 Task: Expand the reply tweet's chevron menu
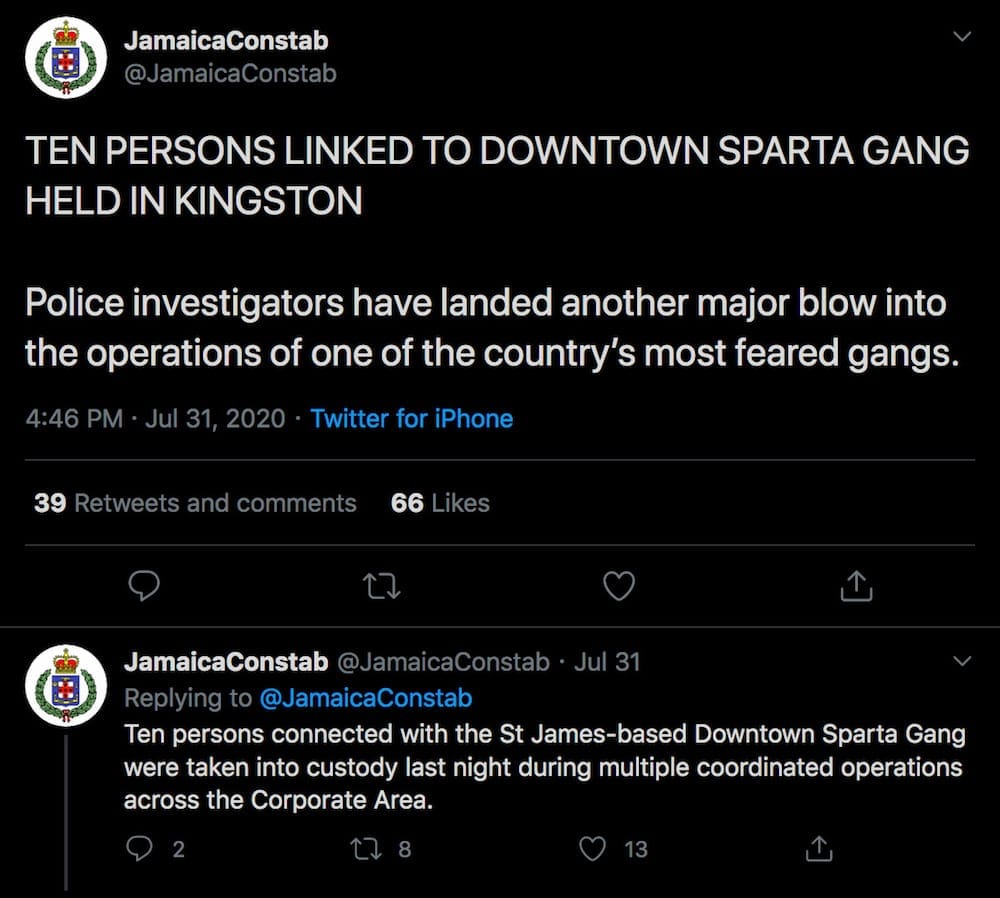click(x=962, y=660)
